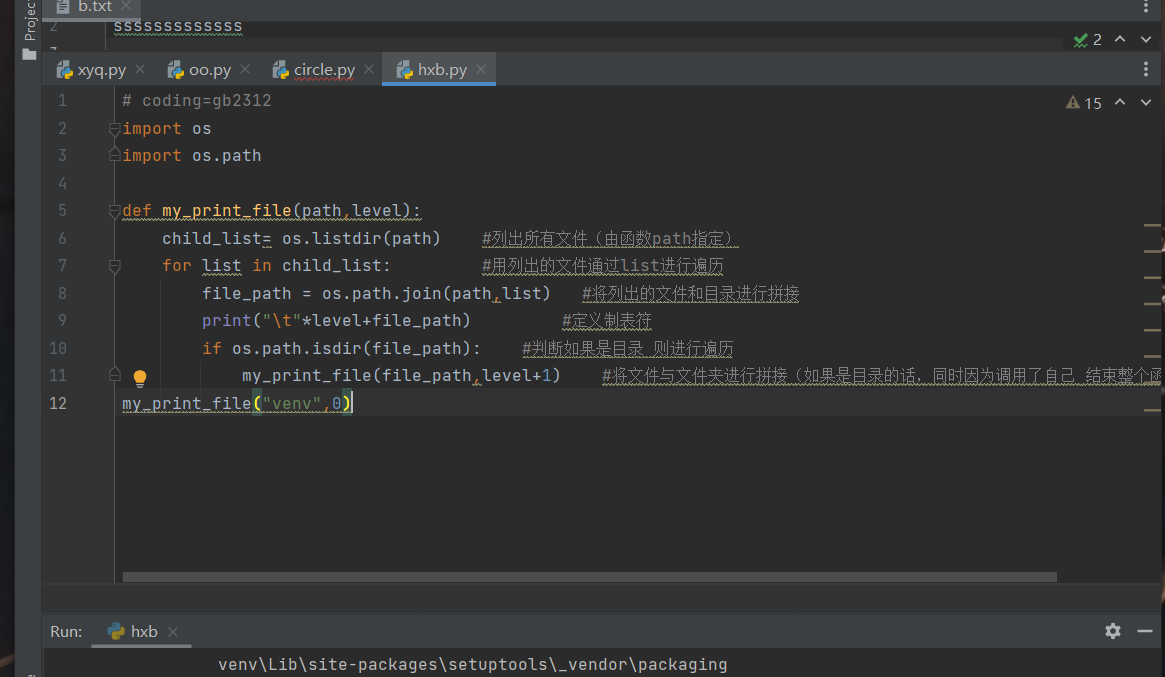Click the print statement on line 9
1165x677 pixels.
pyautogui.click(x=337, y=321)
